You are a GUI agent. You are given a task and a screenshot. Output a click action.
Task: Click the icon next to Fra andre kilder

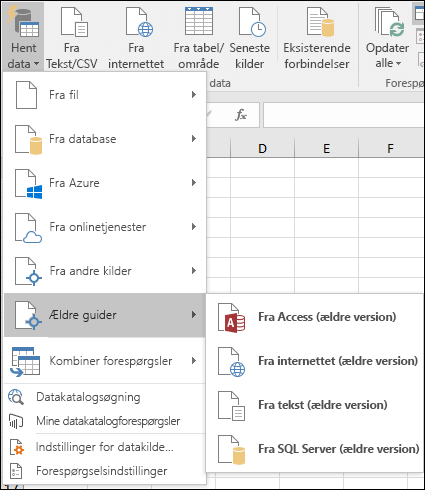click(28, 271)
